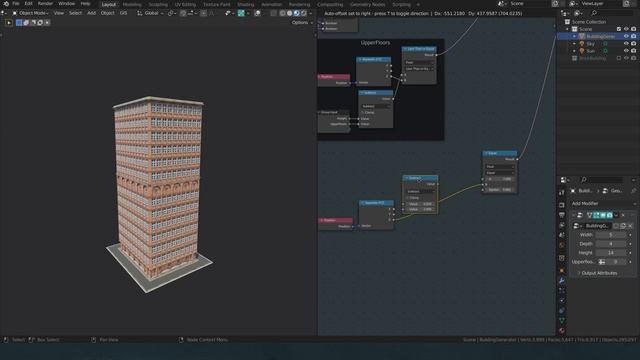Open the Object Mode dropdown
This screenshot has height=360, width=640.
click(31, 13)
